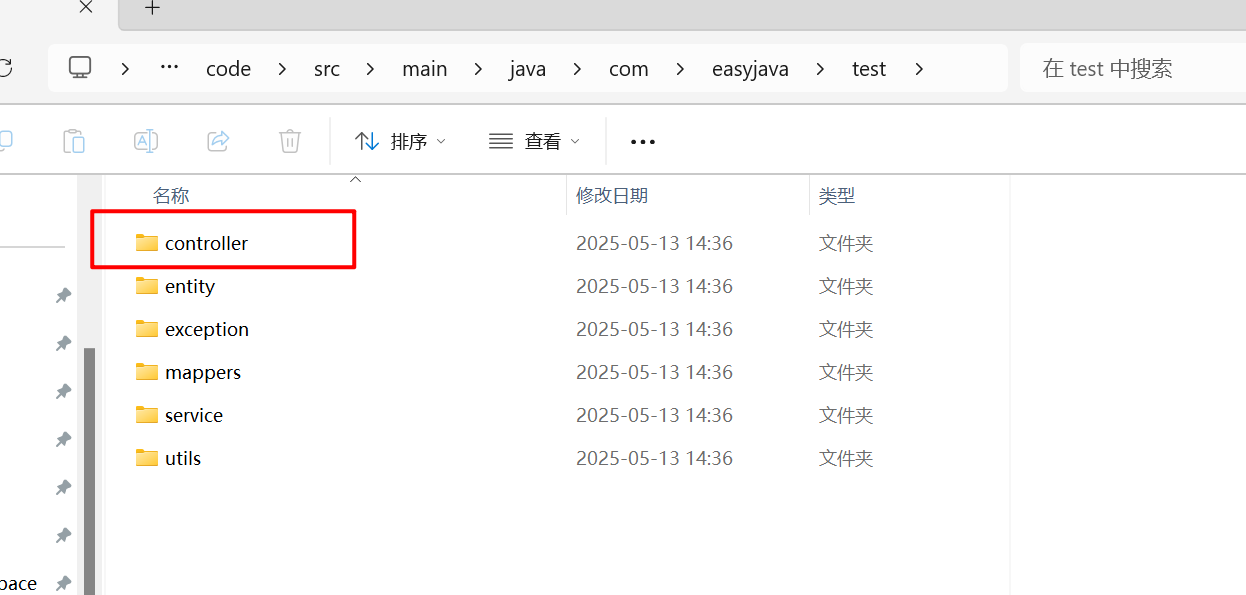Viewport: 1246px width, 595px height.
Task: Click the paste clipboard icon
Action: pos(74,141)
